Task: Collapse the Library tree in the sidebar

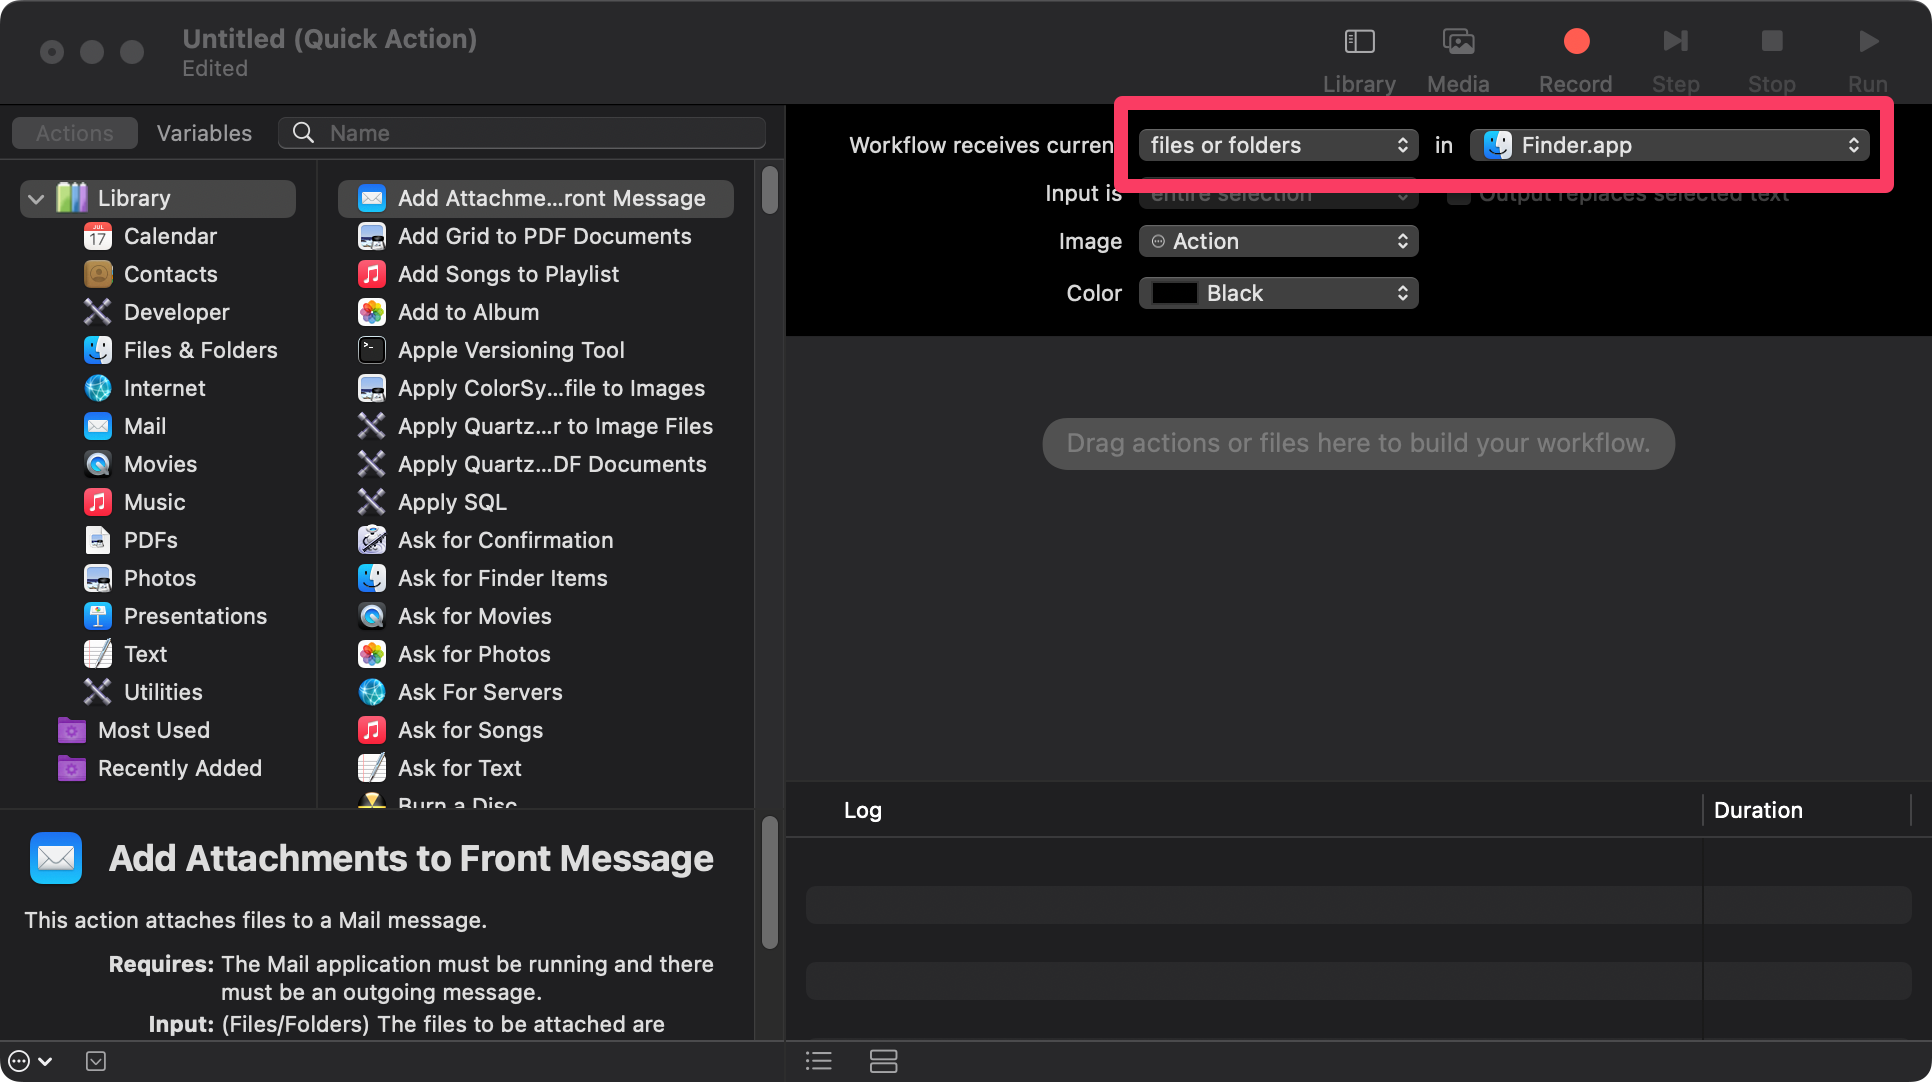Action: [36, 198]
